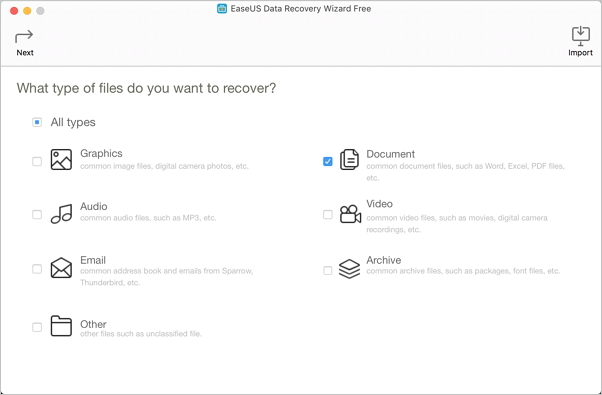
Task: Click the Archive label text
Action: (384, 260)
